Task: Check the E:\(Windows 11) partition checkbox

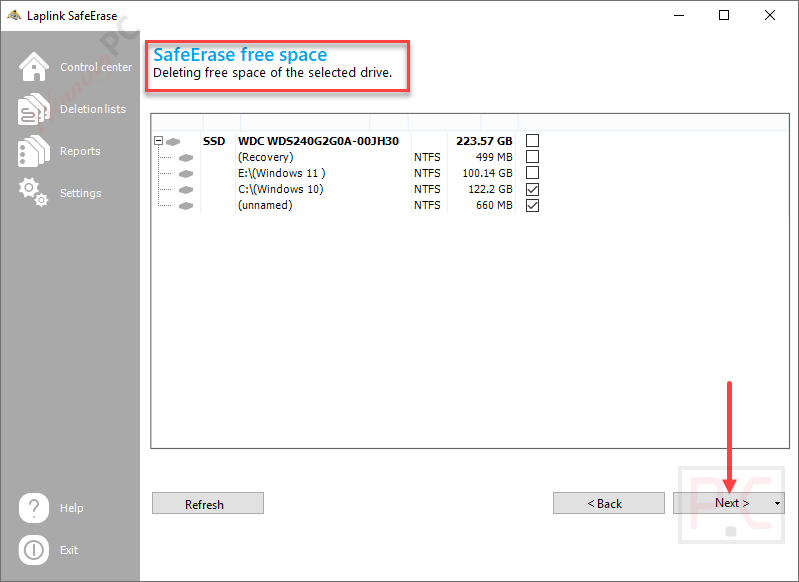Action: coord(532,173)
